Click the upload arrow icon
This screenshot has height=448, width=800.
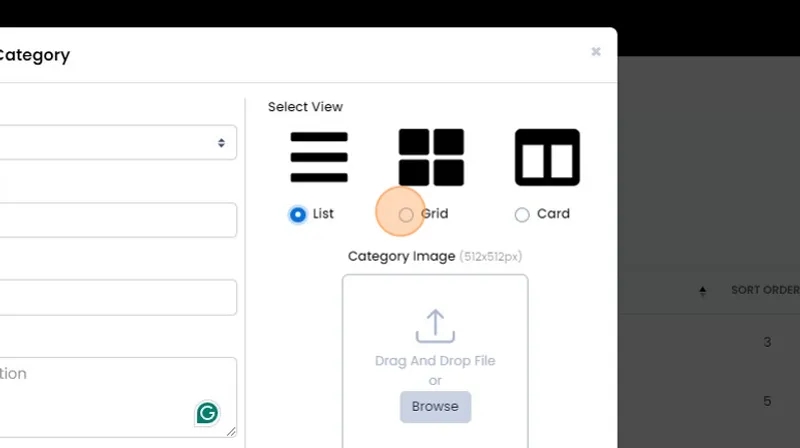[x=435, y=326]
